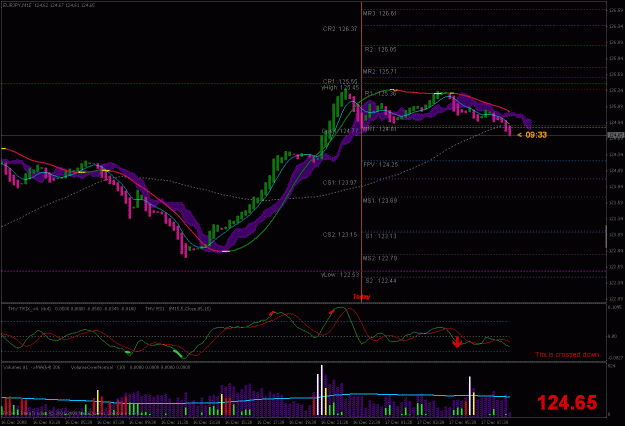Select the S1 support level label
625x426 pixels.
click(x=381, y=236)
